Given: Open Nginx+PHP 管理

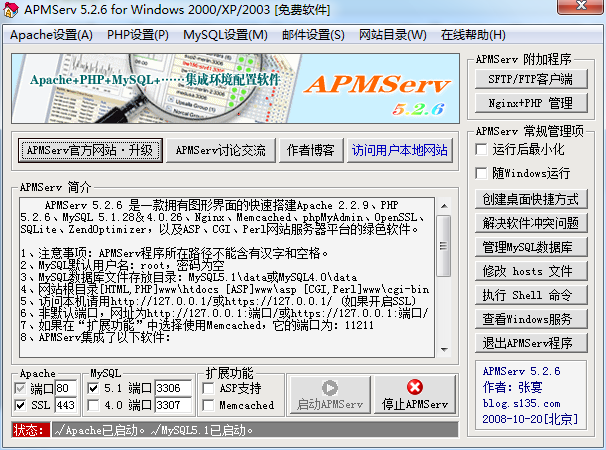Looking at the screenshot, I should 531,103.
